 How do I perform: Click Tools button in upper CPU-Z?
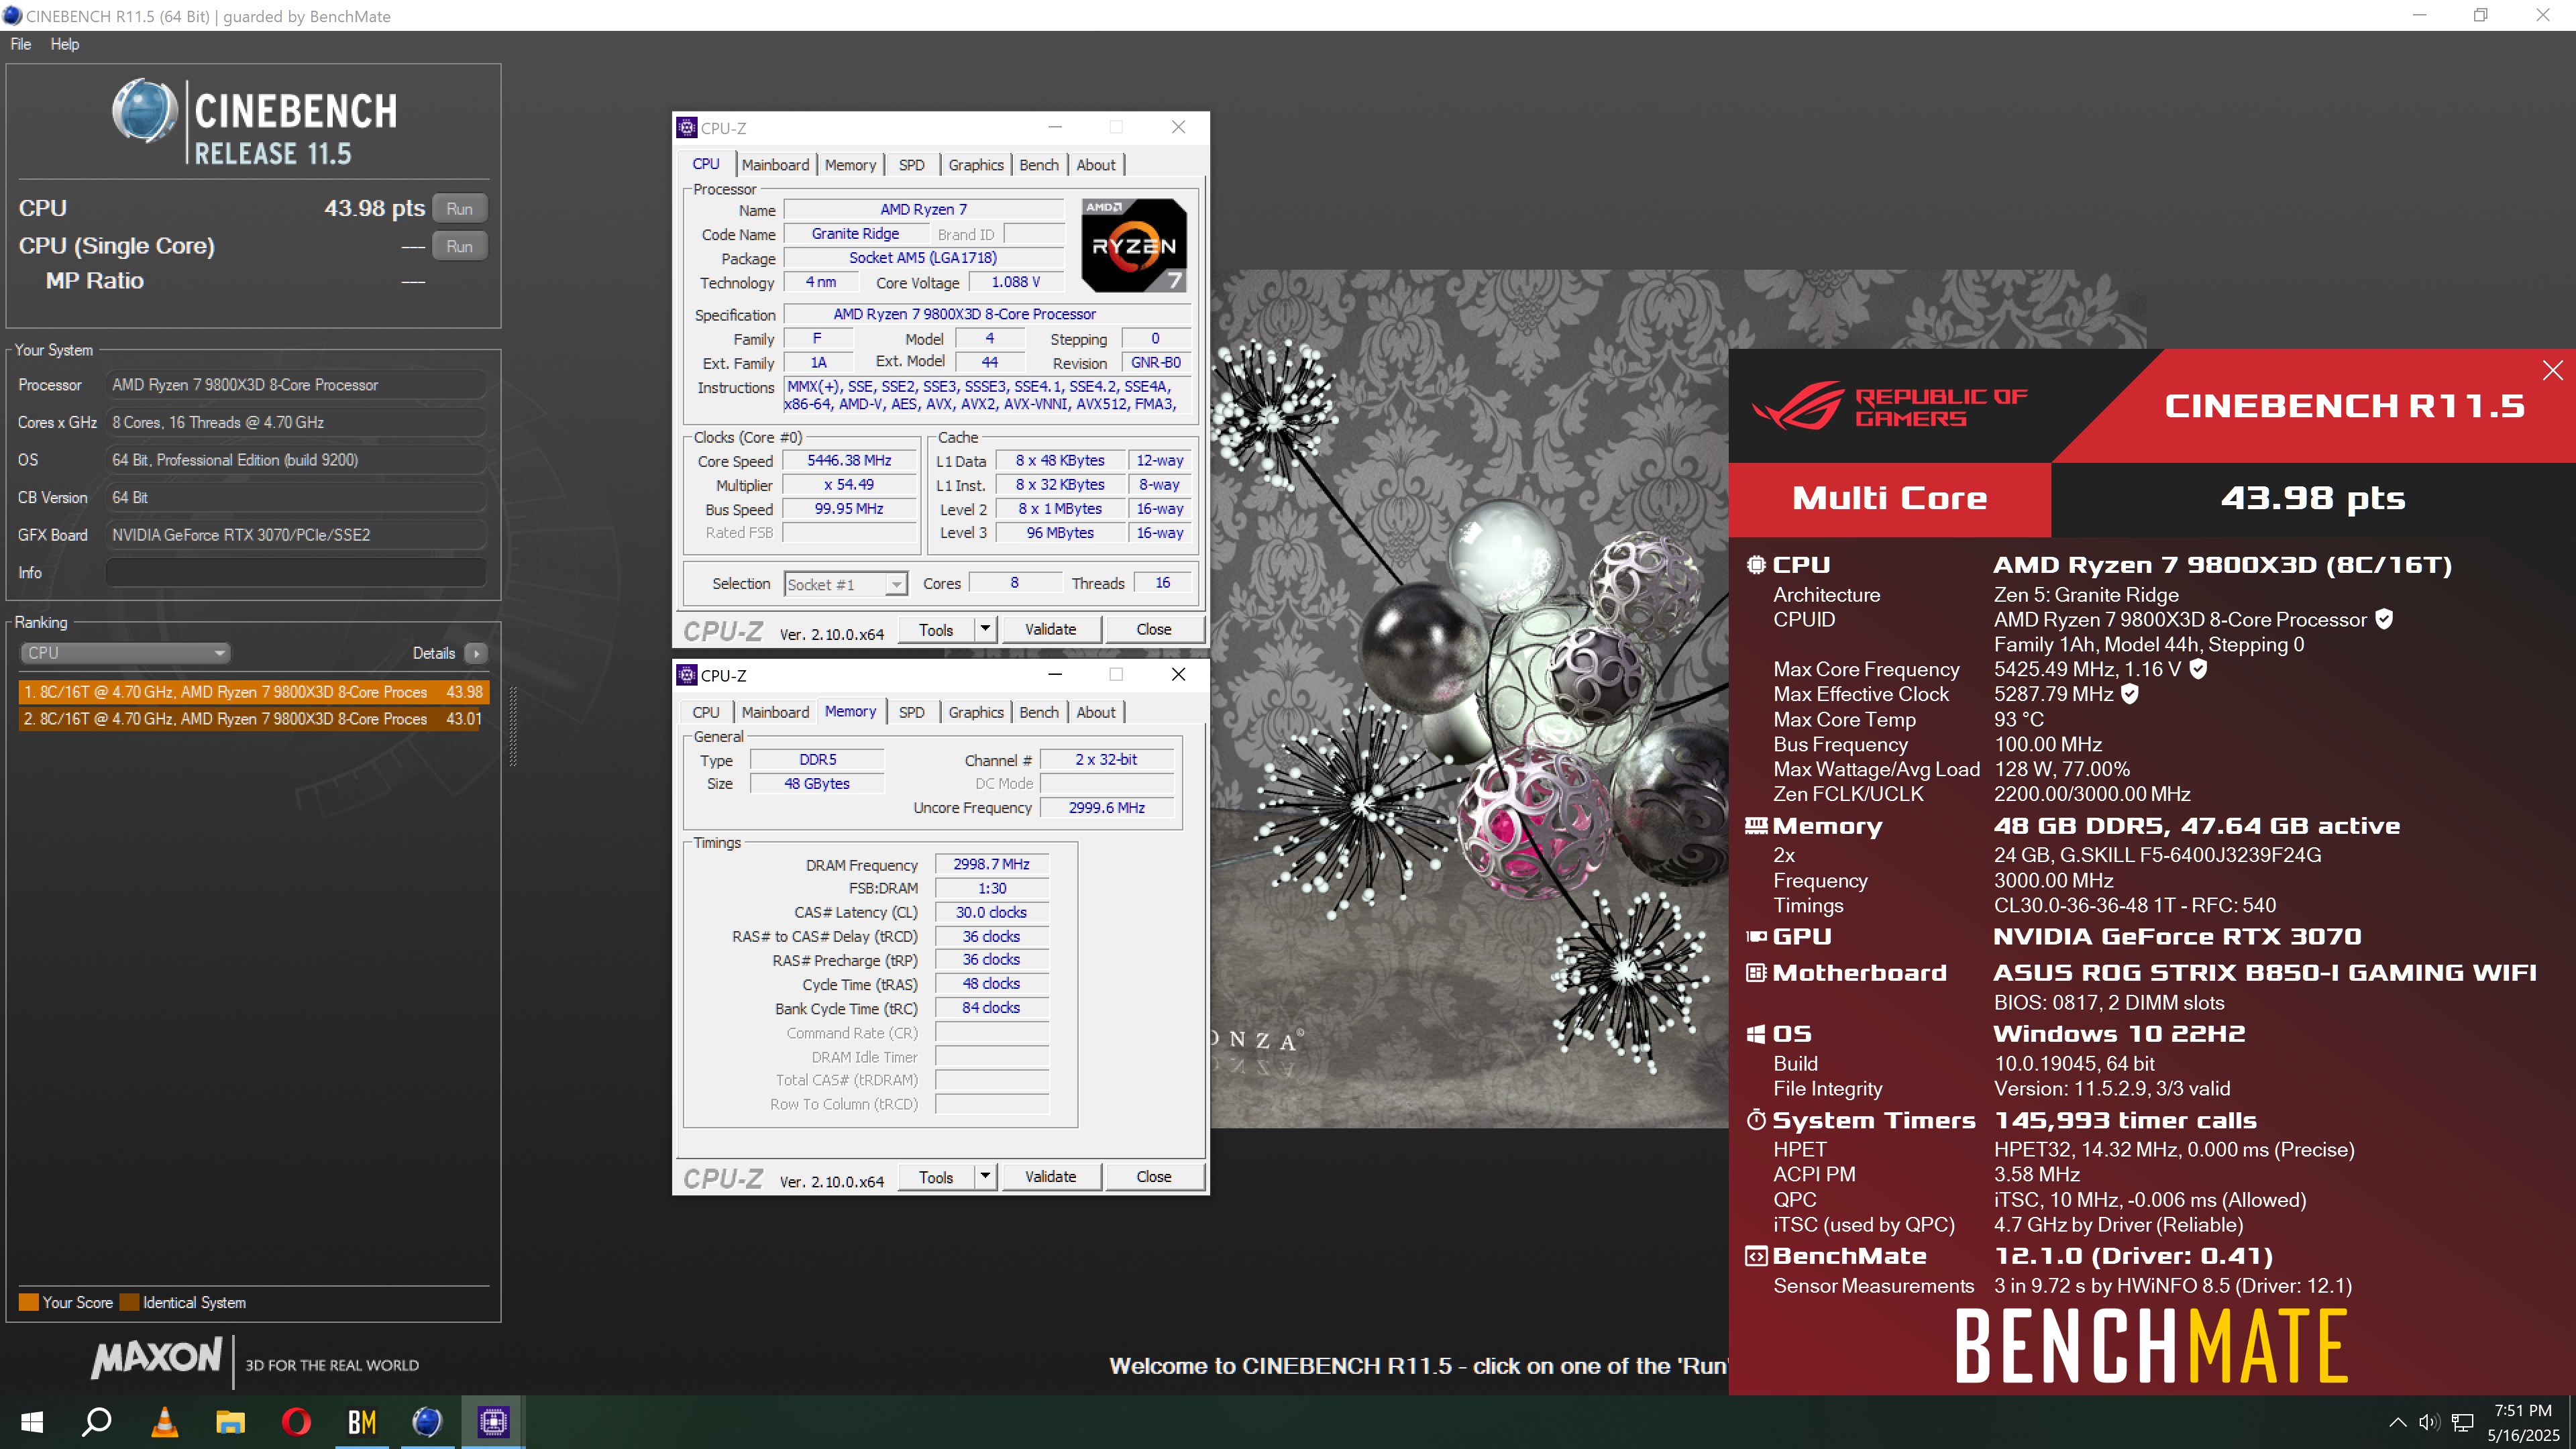point(936,629)
